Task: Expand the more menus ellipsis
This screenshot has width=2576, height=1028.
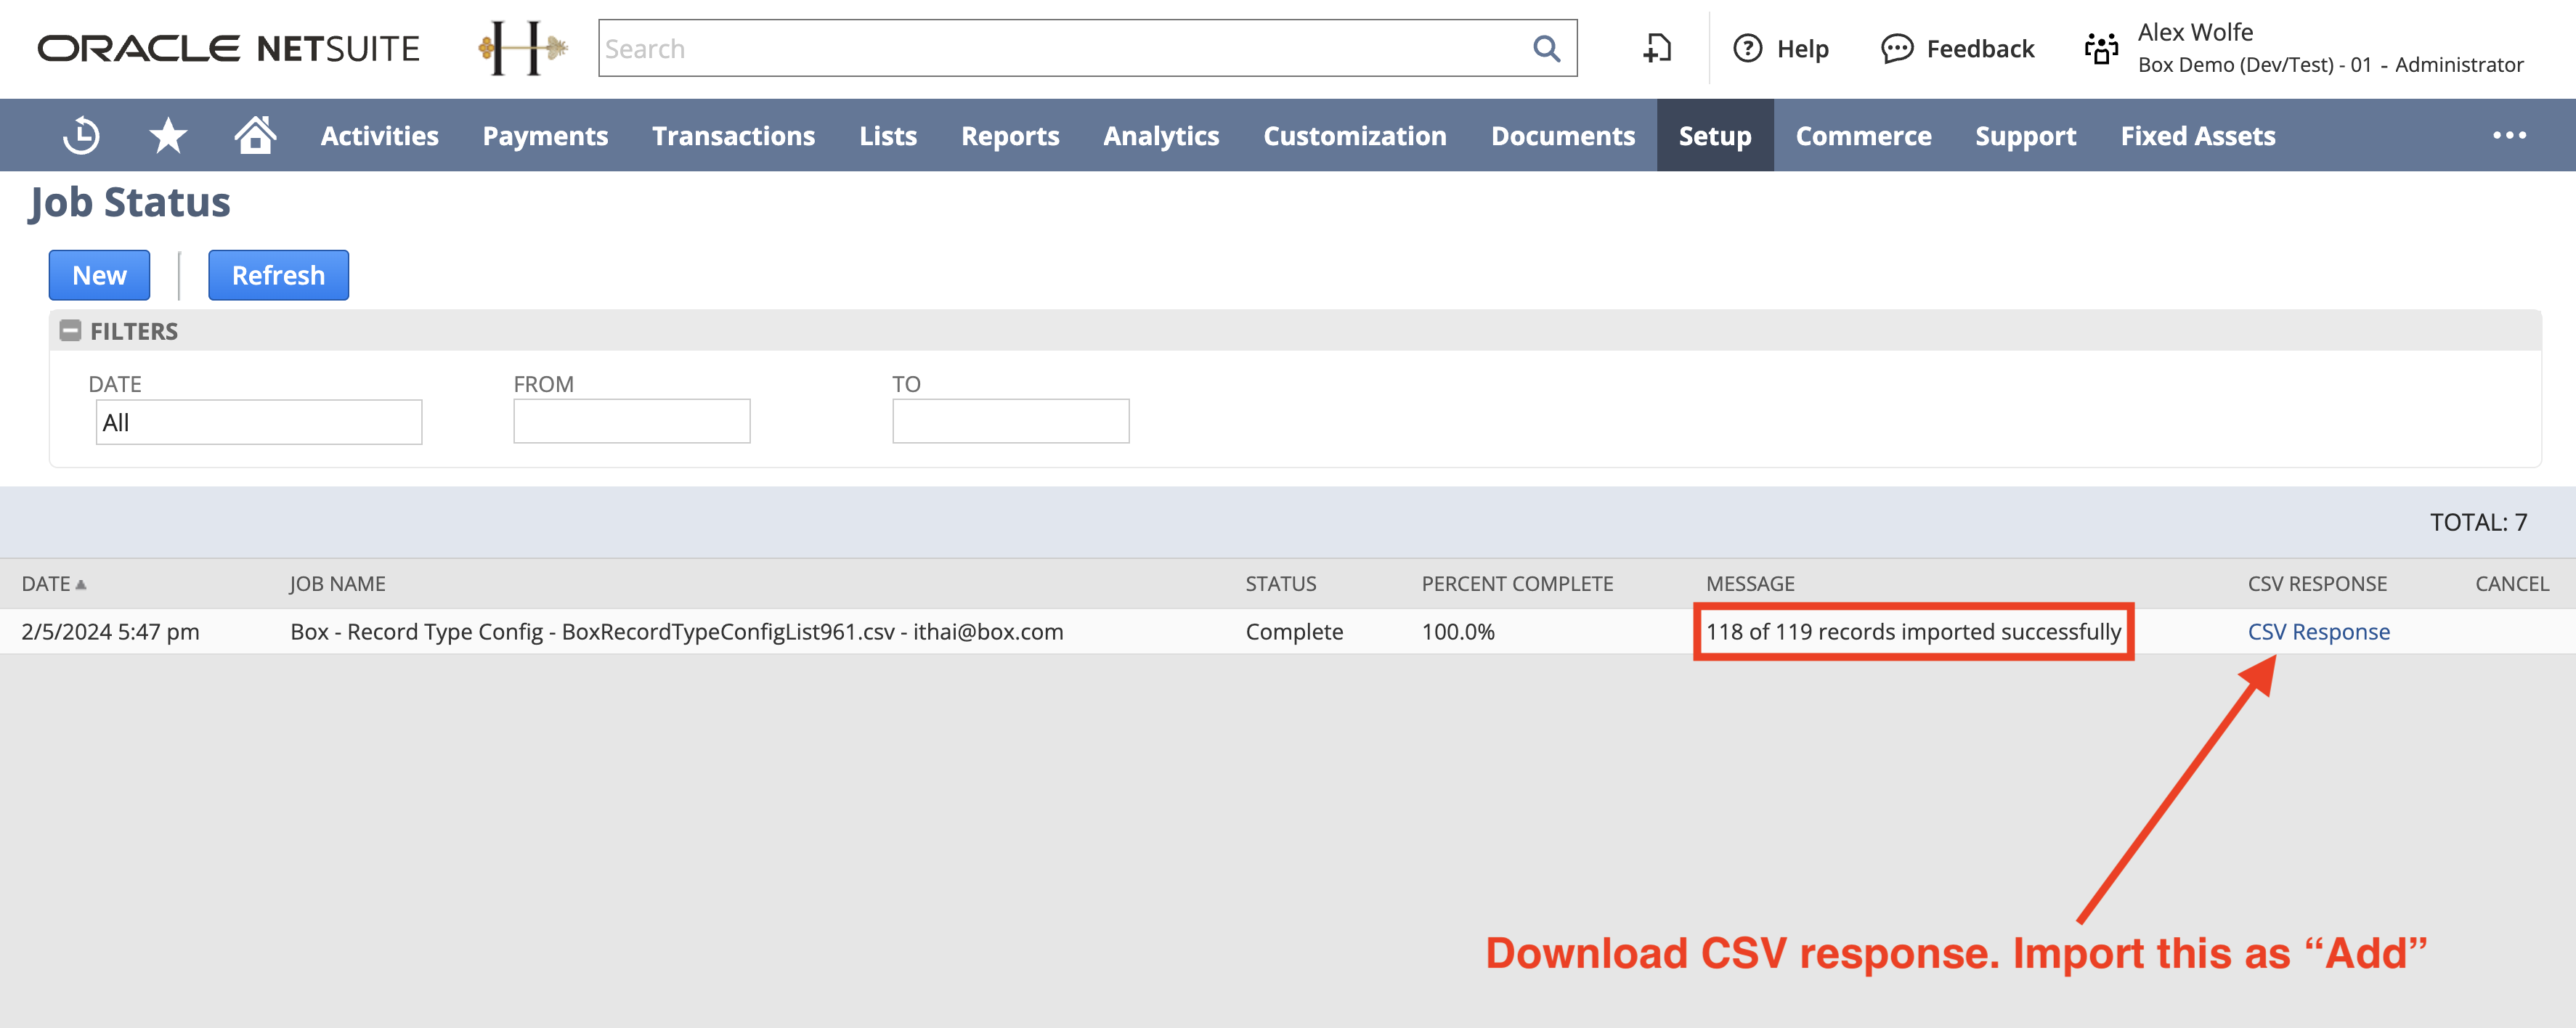Action: [x=2509, y=135]
